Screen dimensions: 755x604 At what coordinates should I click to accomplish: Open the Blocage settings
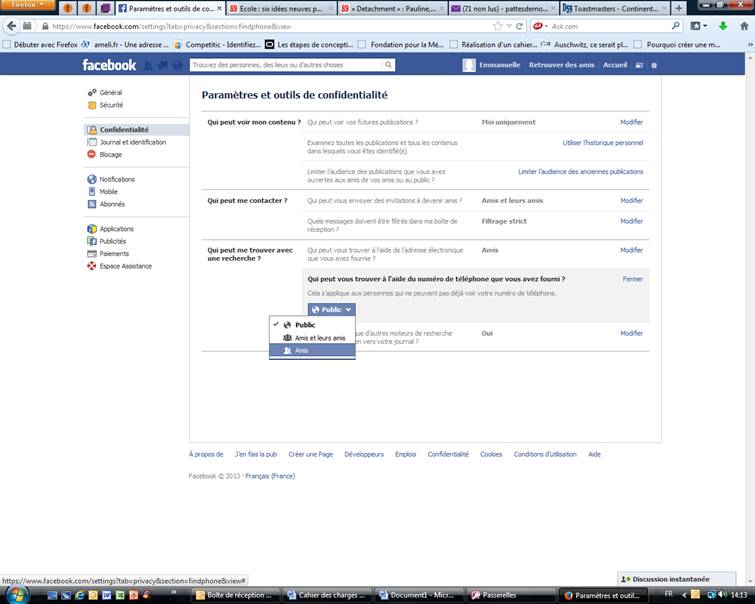(110, 155)
